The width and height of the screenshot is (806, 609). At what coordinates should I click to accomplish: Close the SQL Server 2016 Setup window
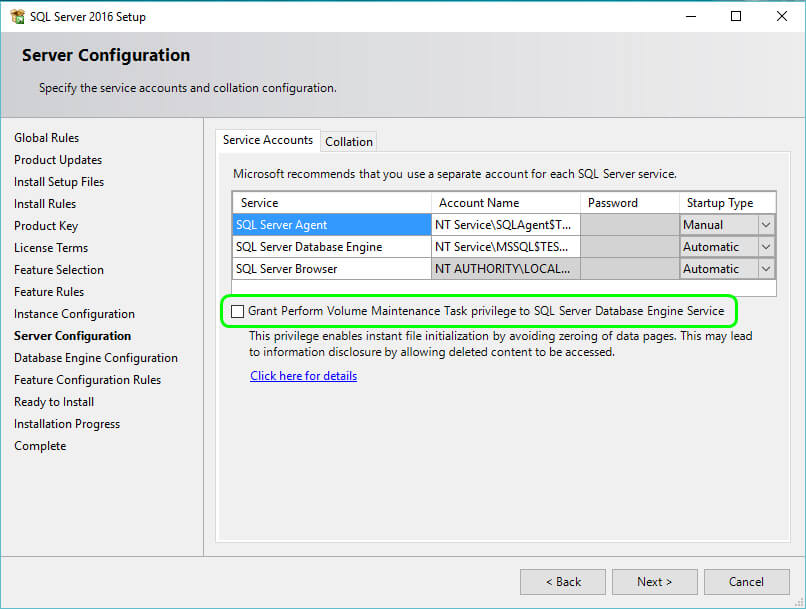[x=782, y=16]
